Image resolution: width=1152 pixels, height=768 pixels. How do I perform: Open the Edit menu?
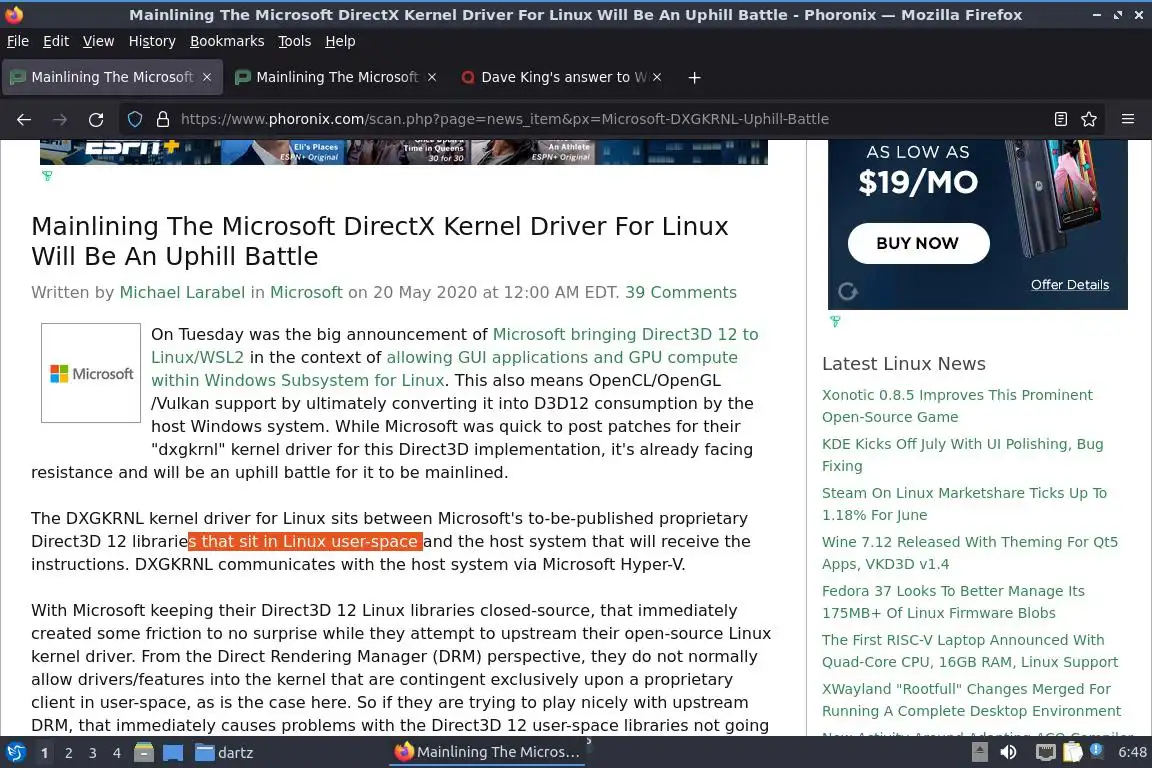56,41
